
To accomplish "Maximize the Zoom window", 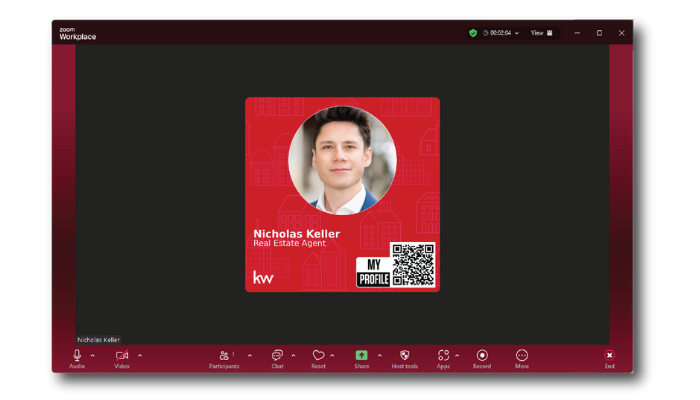I will tap(599, 33).
